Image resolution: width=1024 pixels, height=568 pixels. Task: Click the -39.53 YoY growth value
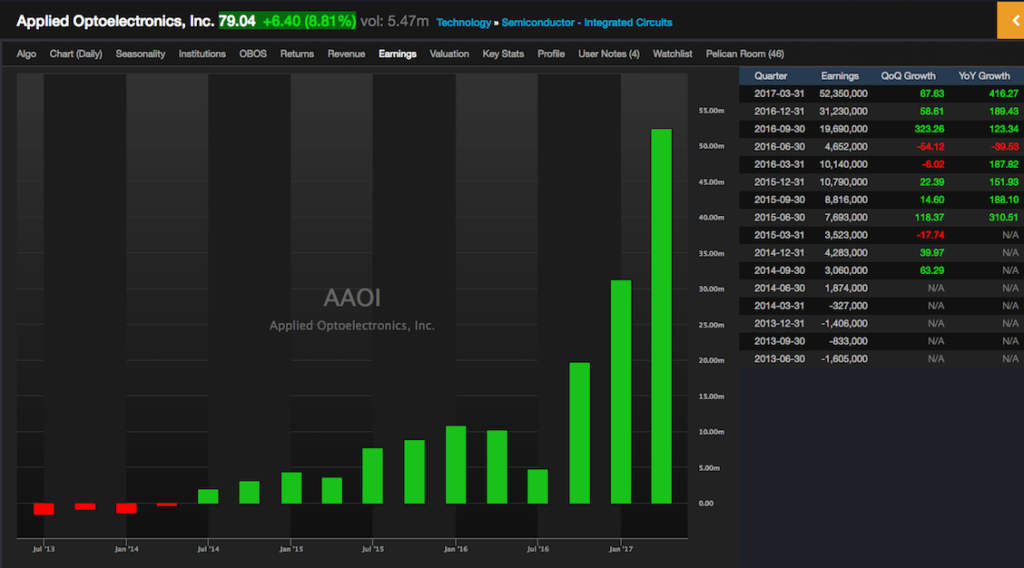pyautogui.click(x=1004, y=146)
